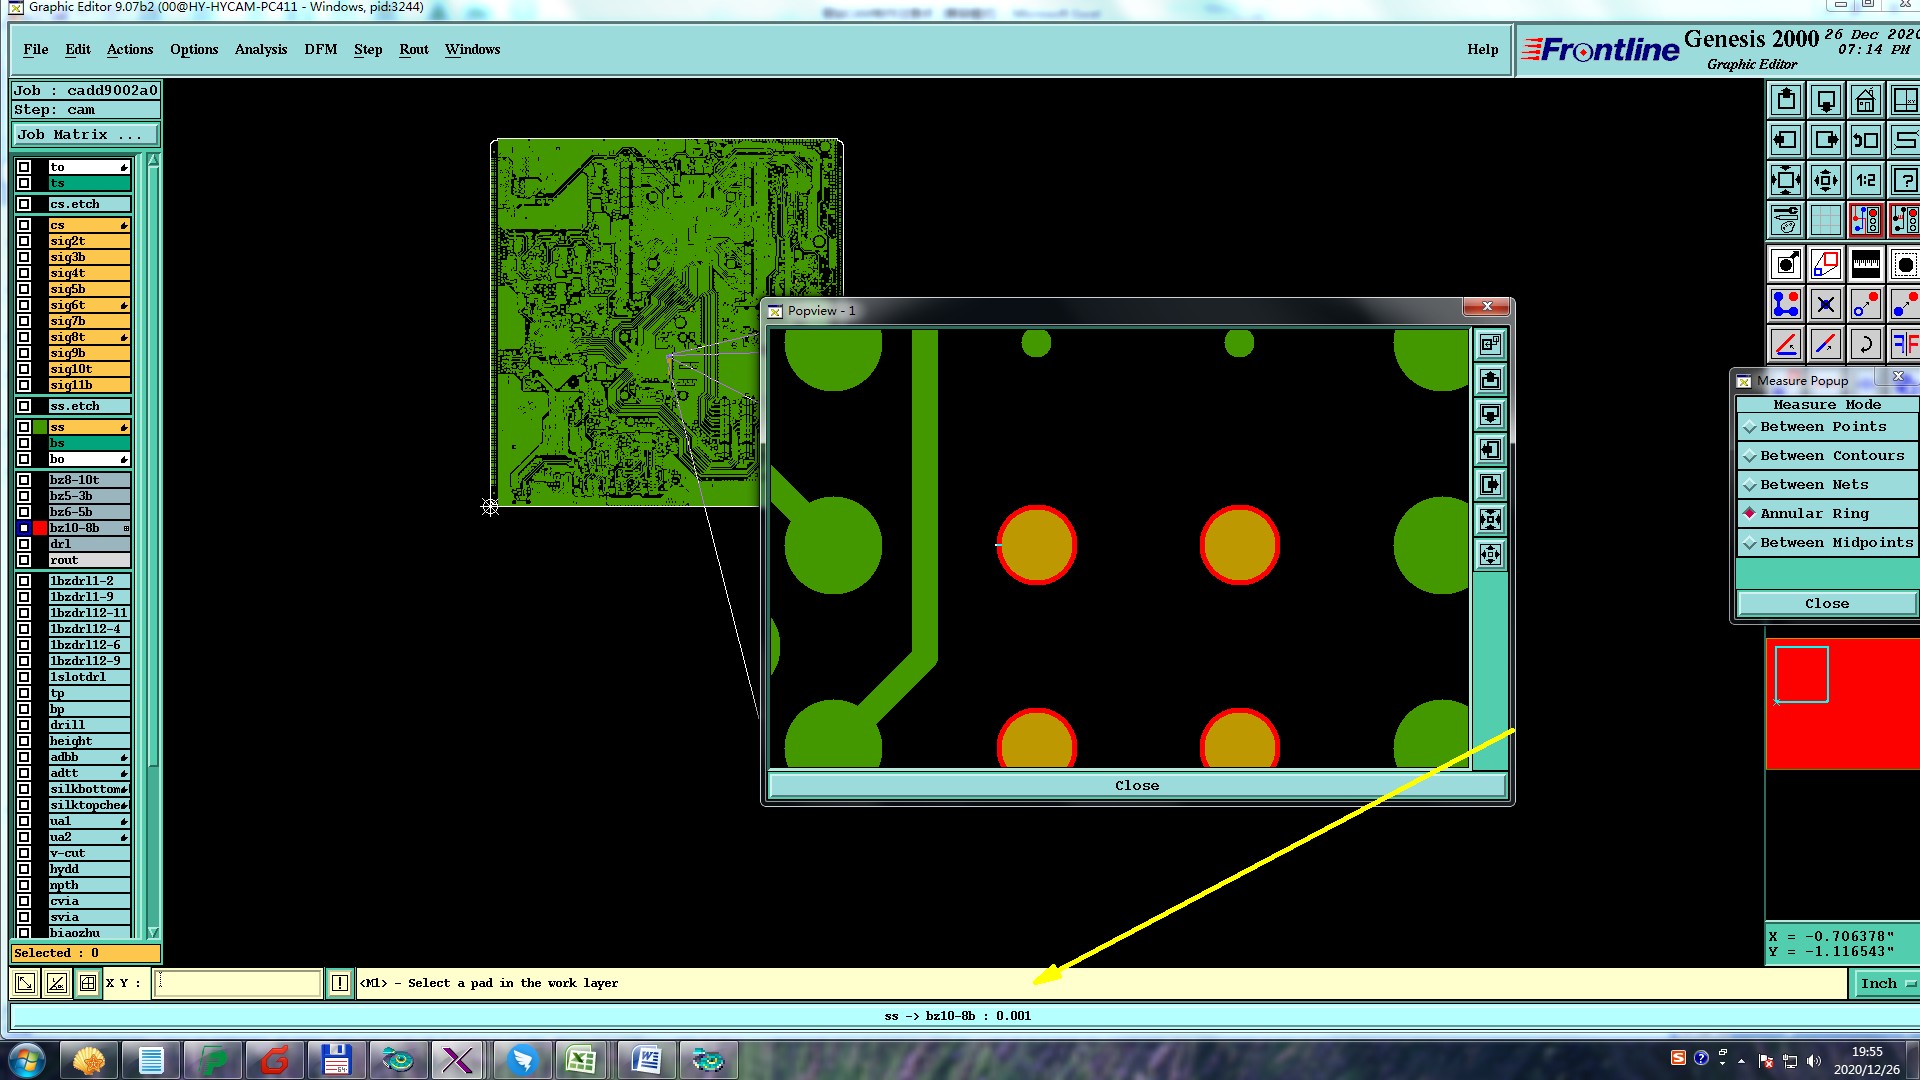Click the red color swatch of bz10-8b
The width and height of the screenshot is (1920, 1080).
pyautogui.click(x=40, y=528)
